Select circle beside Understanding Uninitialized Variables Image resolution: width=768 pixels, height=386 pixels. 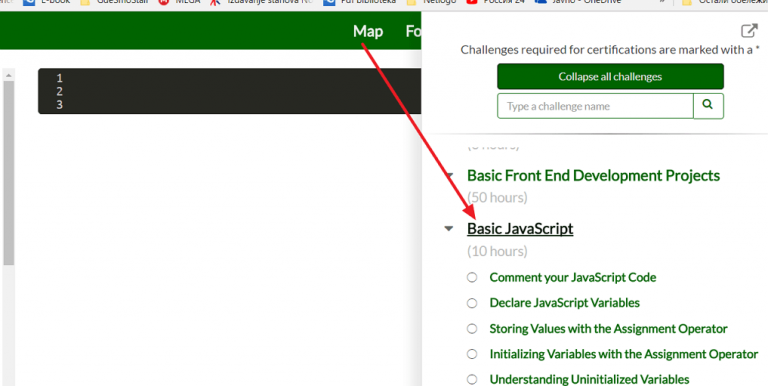(x=472, y=380)
